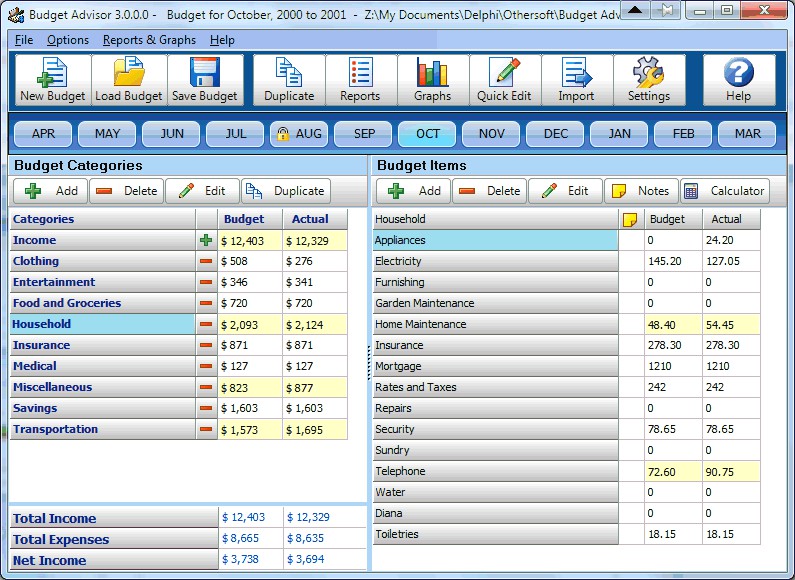Click the New Budget toolbar icon
The width and height of the screenshot is (795, 580).
pos(52,72)
